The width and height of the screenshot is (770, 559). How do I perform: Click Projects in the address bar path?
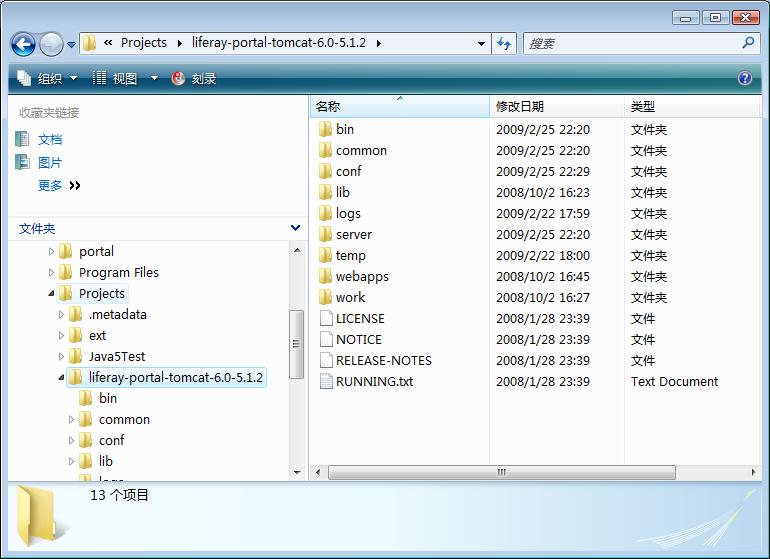point(144,43)
